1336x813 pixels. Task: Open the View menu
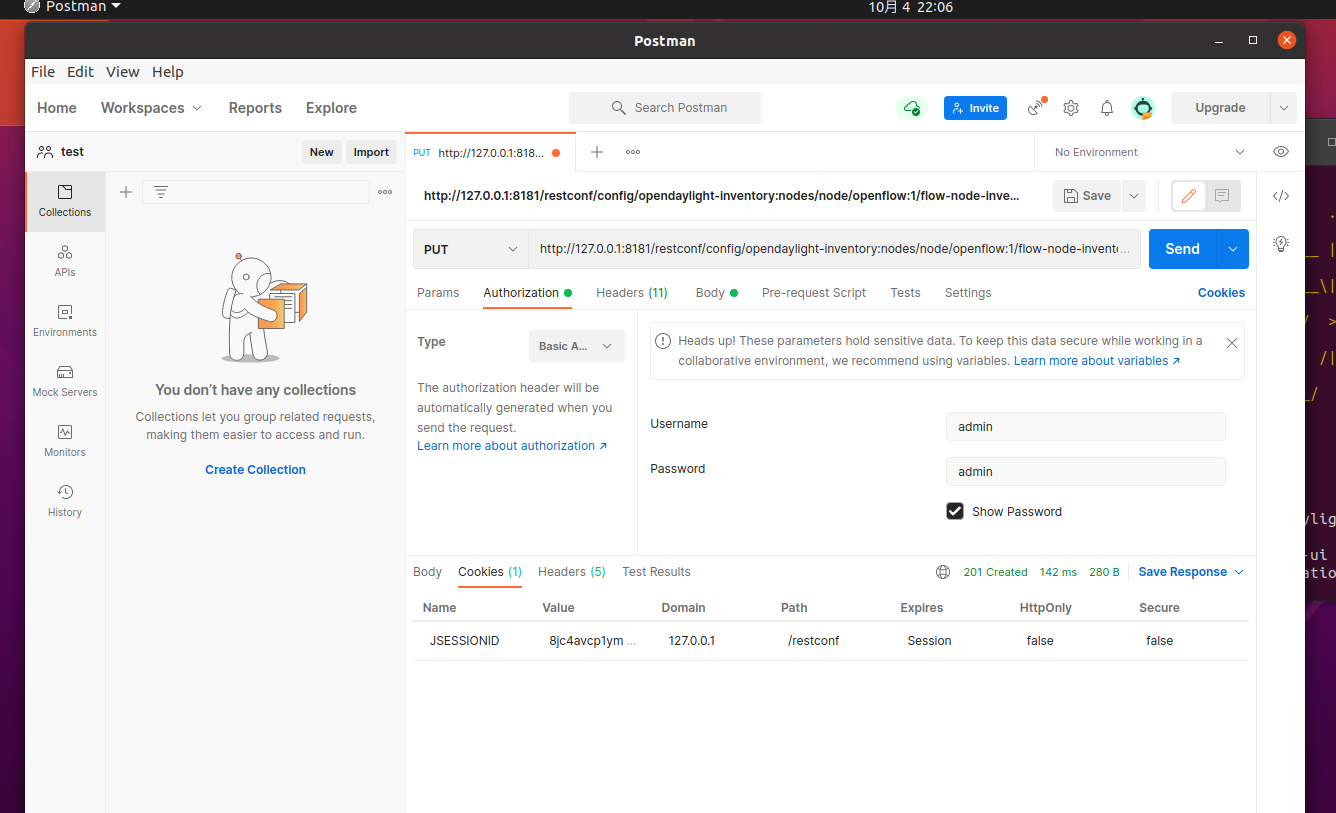(123, 72)
